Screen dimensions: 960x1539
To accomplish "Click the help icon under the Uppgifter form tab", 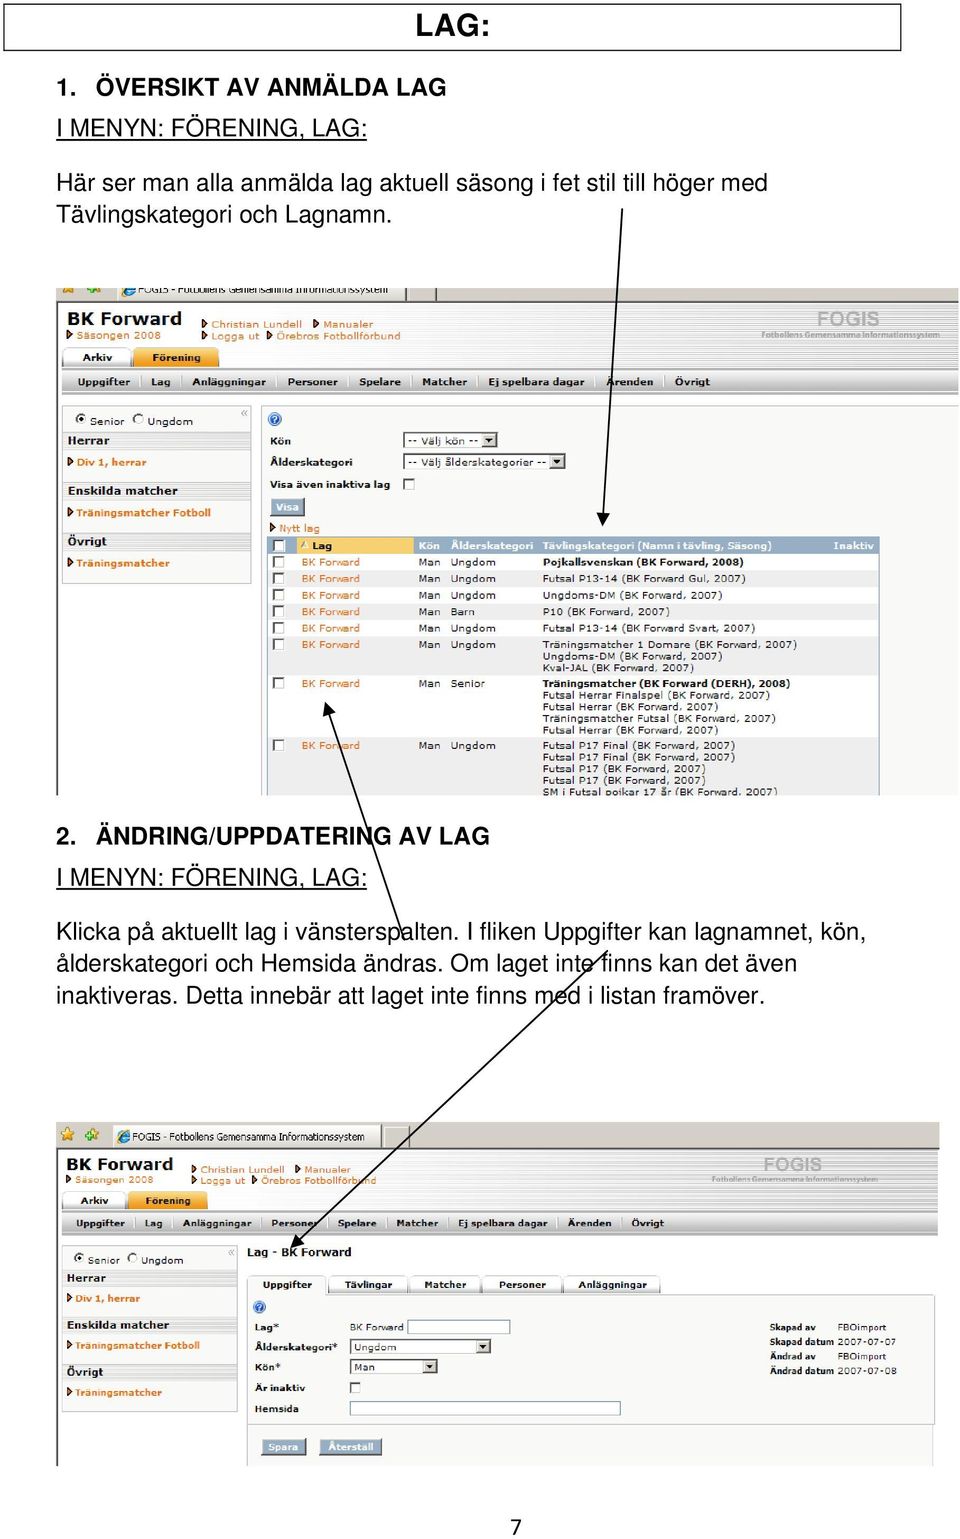I will [260, 1307].
